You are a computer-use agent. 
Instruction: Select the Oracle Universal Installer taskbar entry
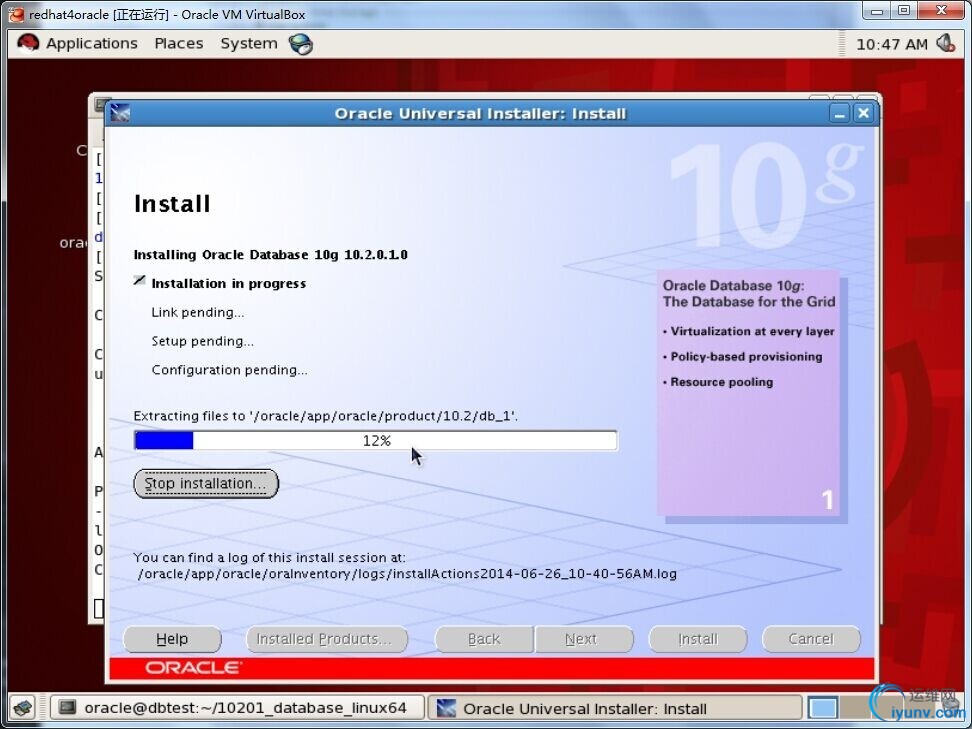click(x=615, y=708)
